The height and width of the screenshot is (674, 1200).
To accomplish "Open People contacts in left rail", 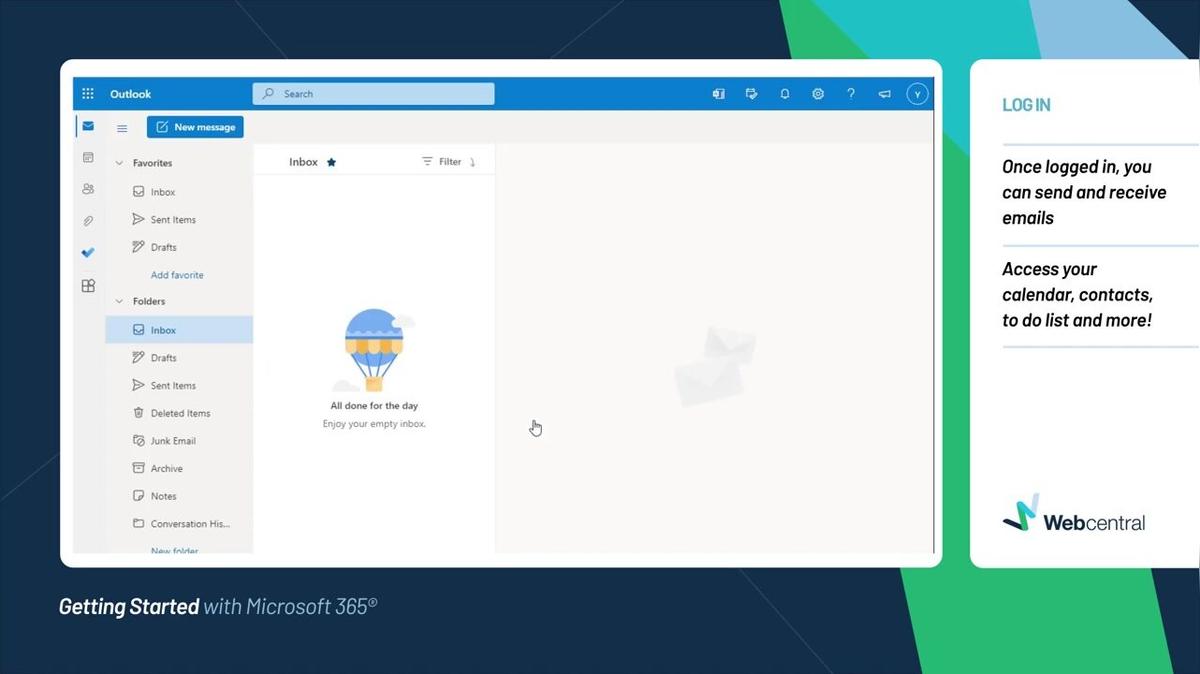I will click(88, 189).
